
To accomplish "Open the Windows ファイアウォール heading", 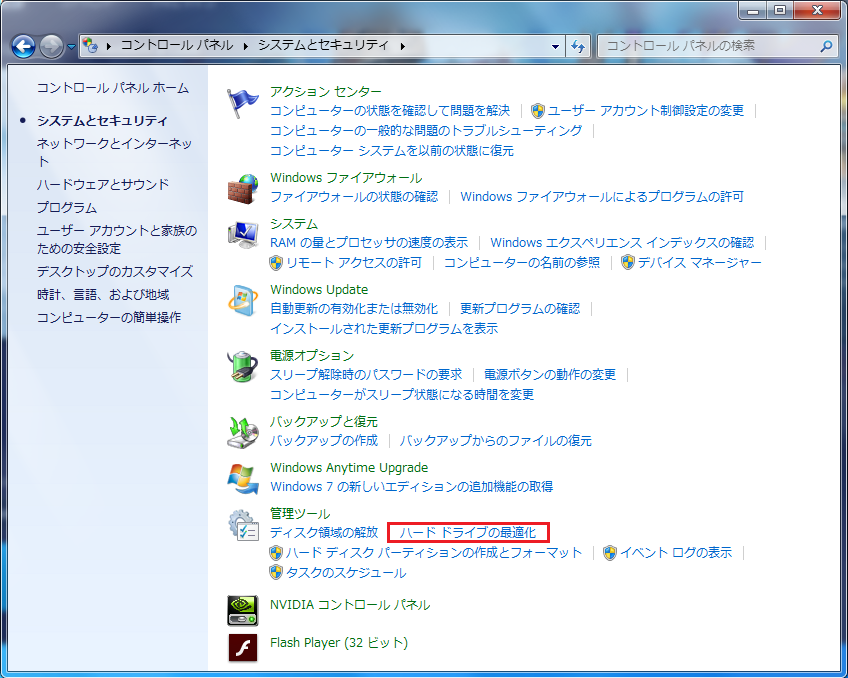I will point(346,178).
